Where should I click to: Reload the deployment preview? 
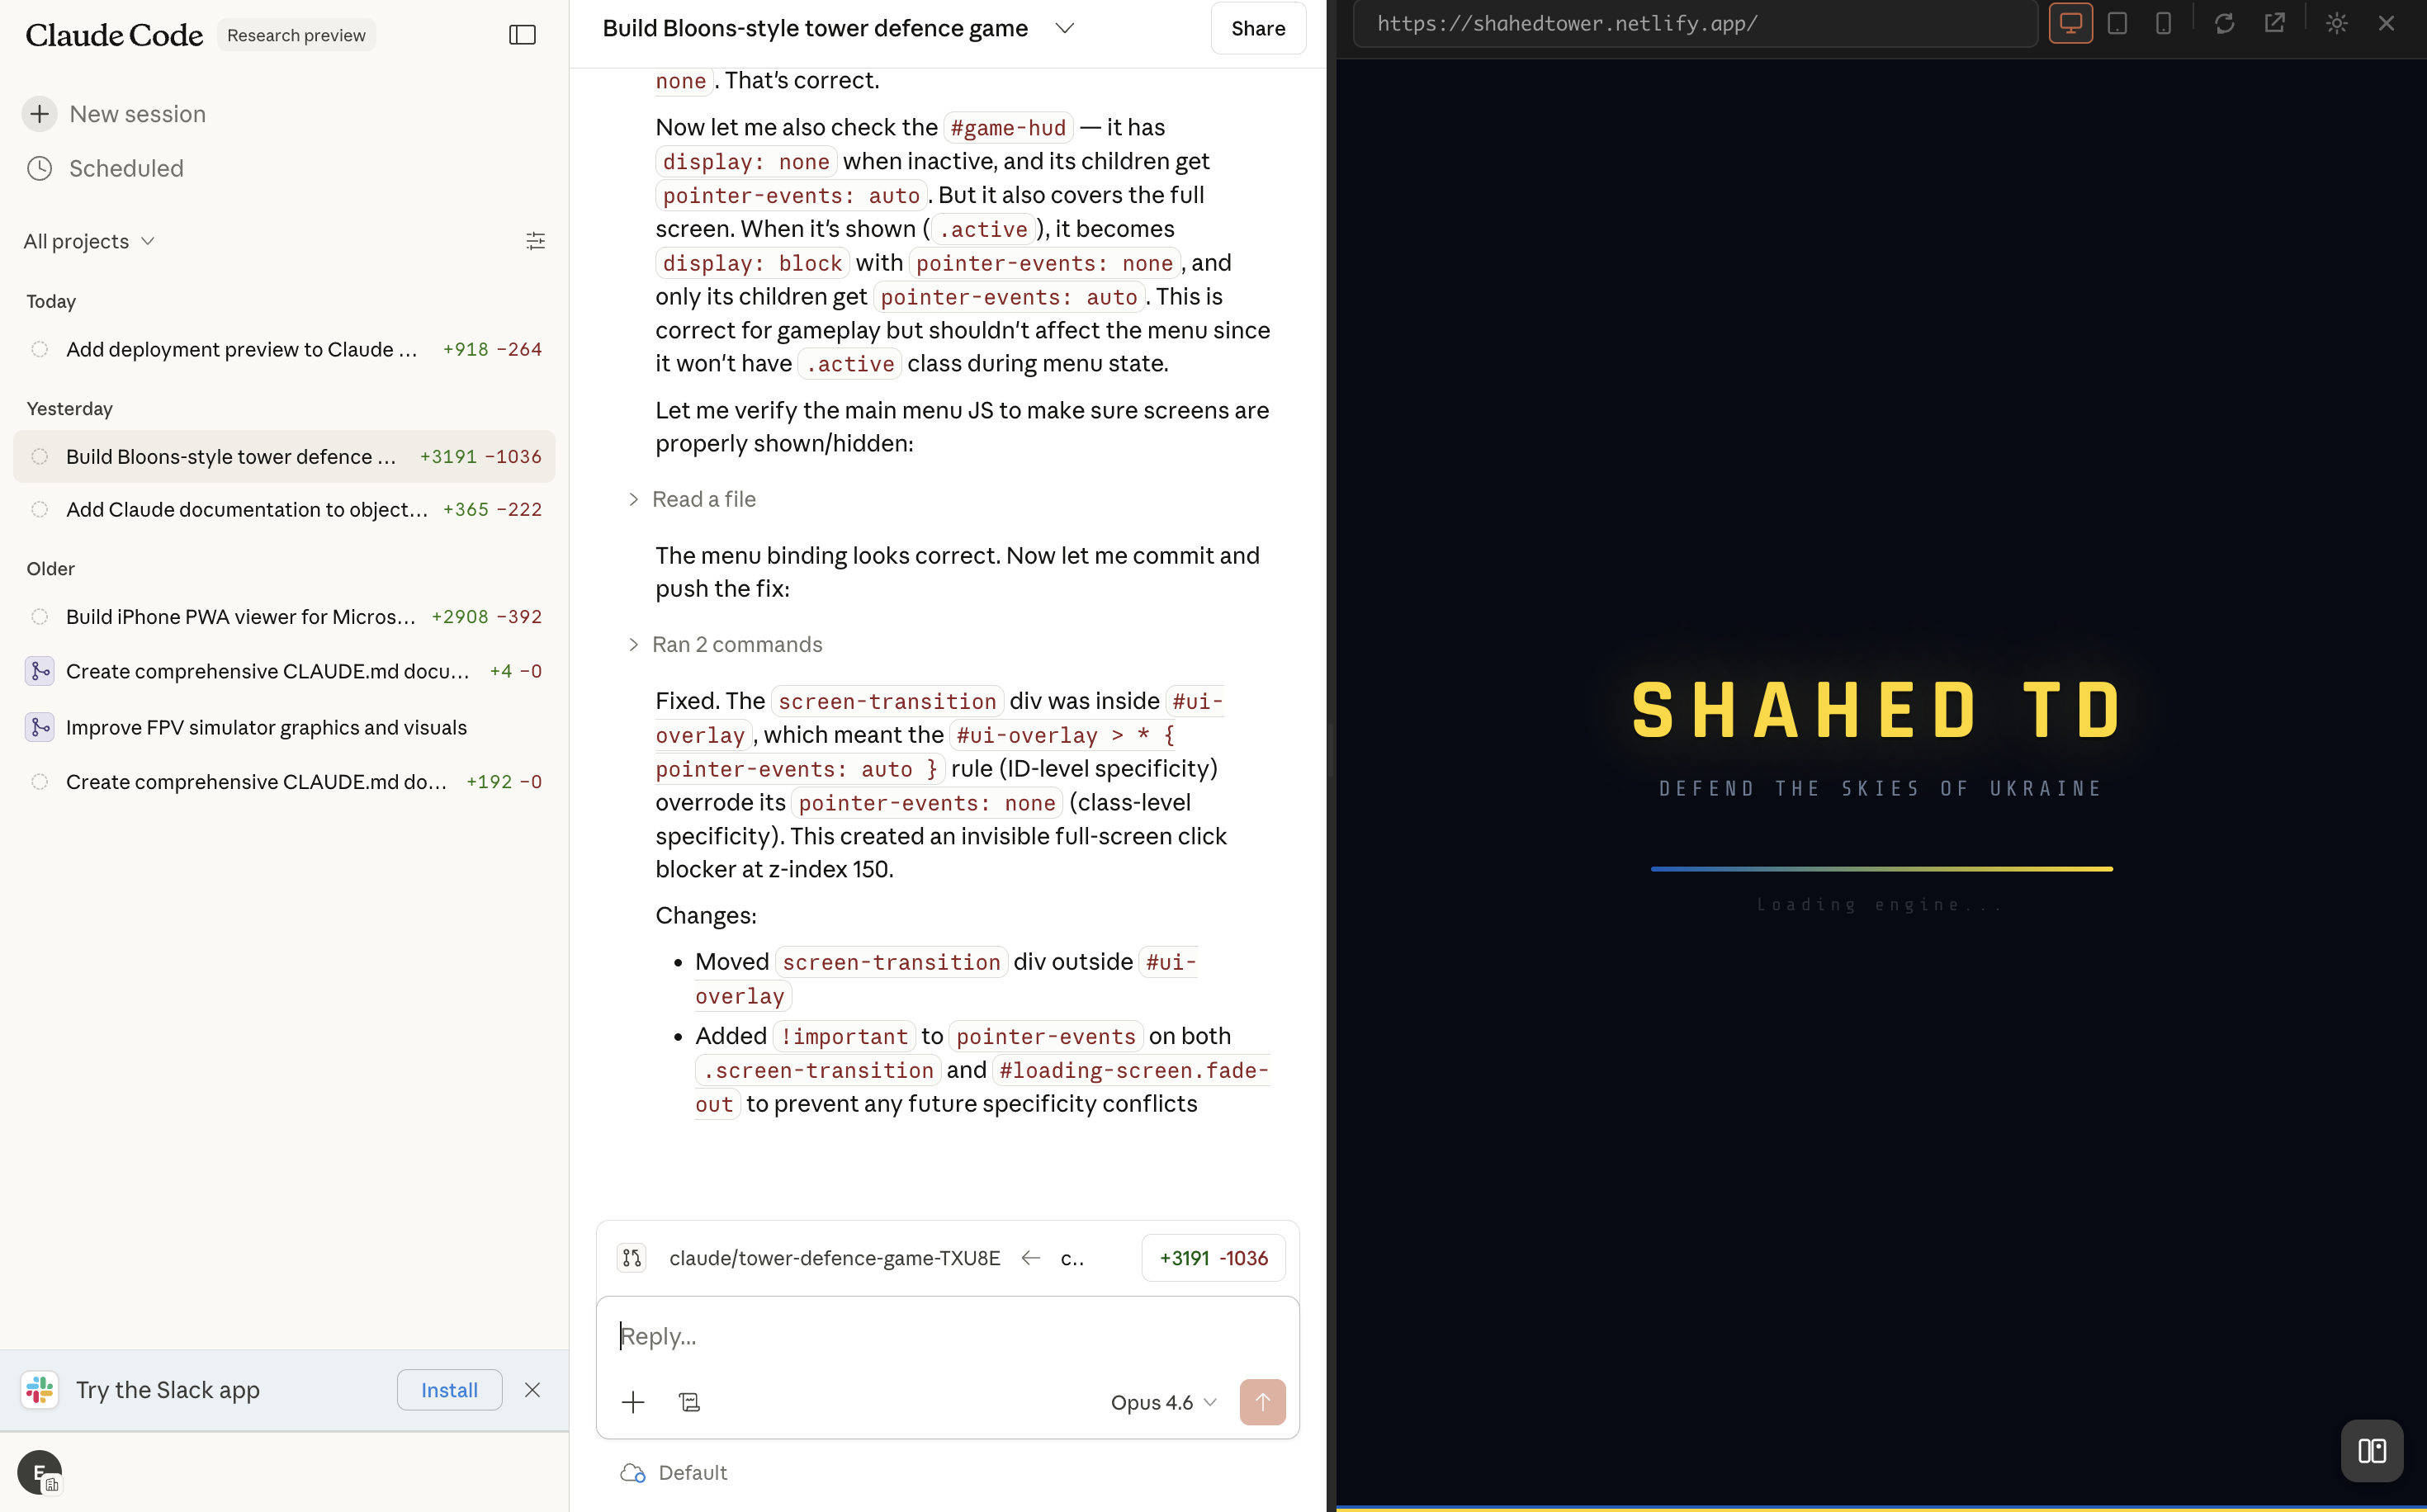coord(2224,23)
